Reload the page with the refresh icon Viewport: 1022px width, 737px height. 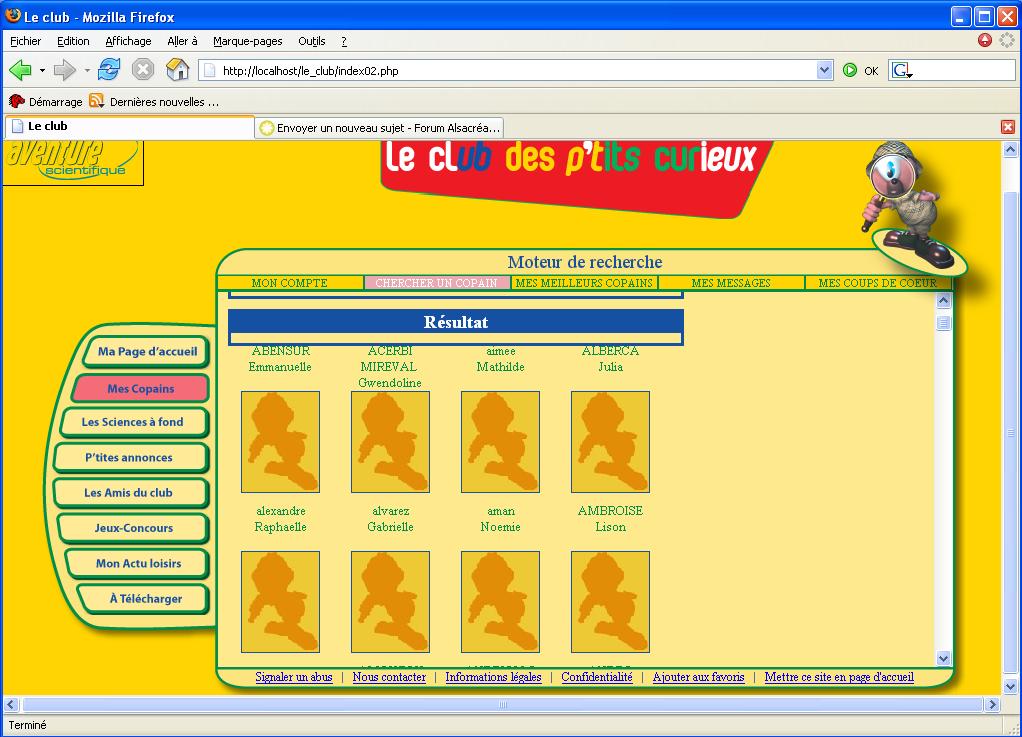[109, 70]
